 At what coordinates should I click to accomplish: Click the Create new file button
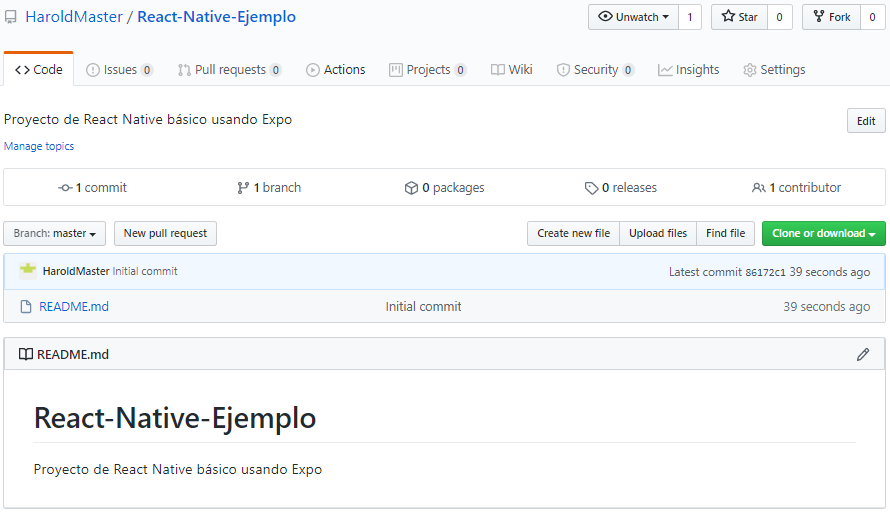tap(573, 233)
